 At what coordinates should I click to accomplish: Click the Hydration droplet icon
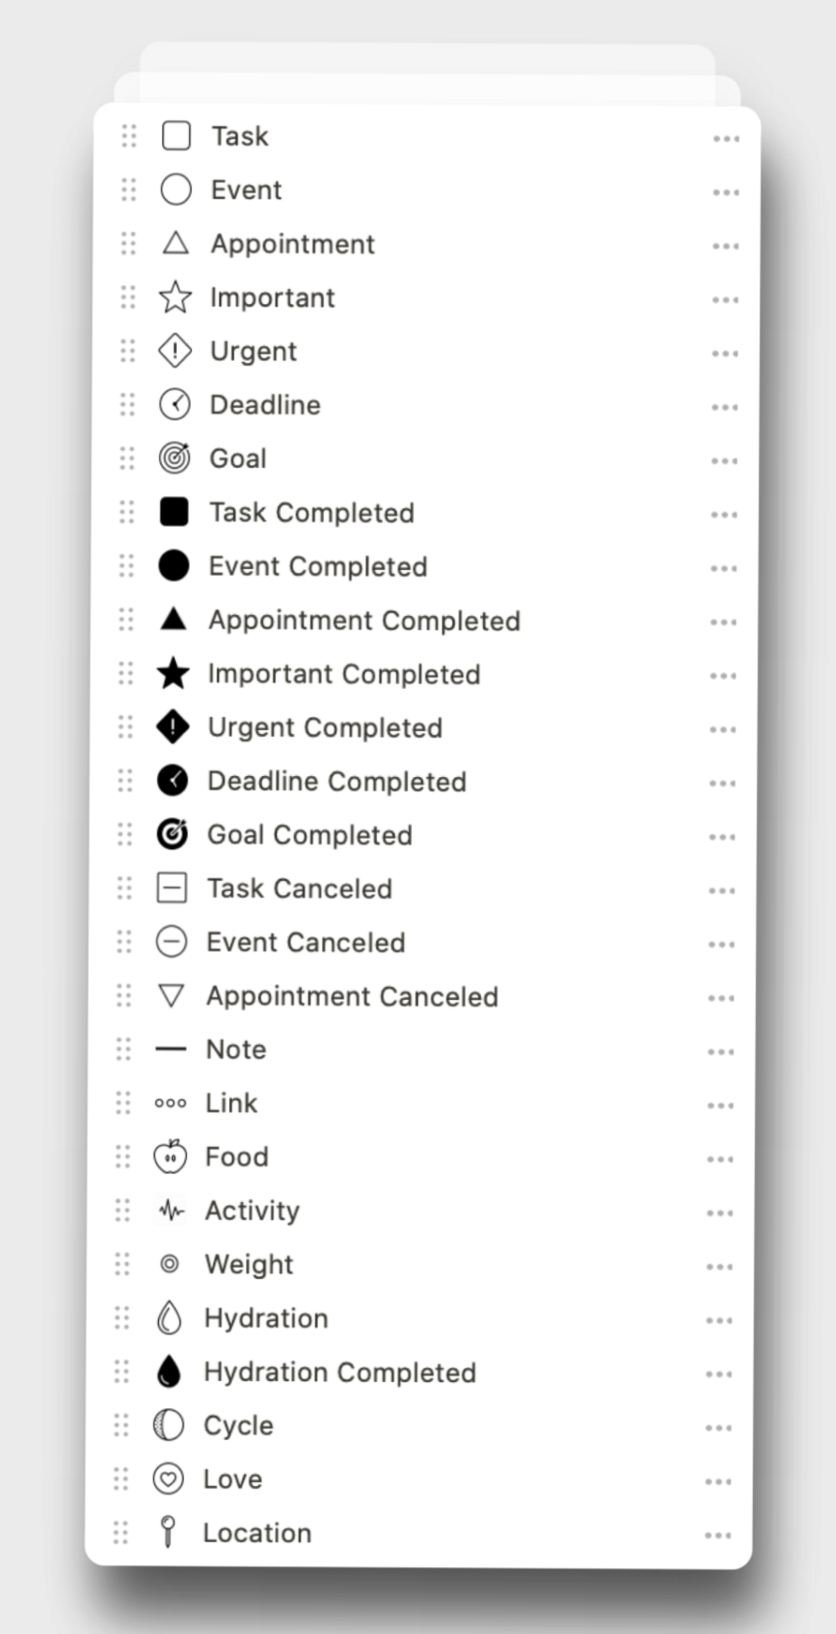[170, 1318]
